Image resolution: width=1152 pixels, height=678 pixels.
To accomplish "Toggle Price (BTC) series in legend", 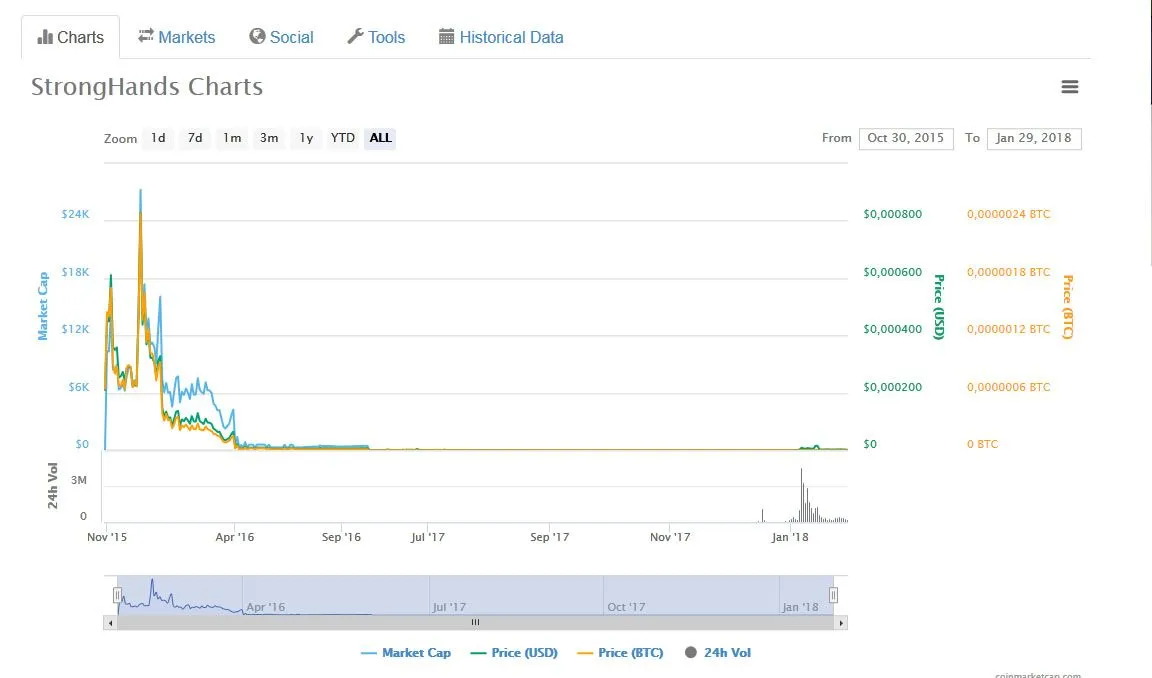I will [x=621, y=652].
